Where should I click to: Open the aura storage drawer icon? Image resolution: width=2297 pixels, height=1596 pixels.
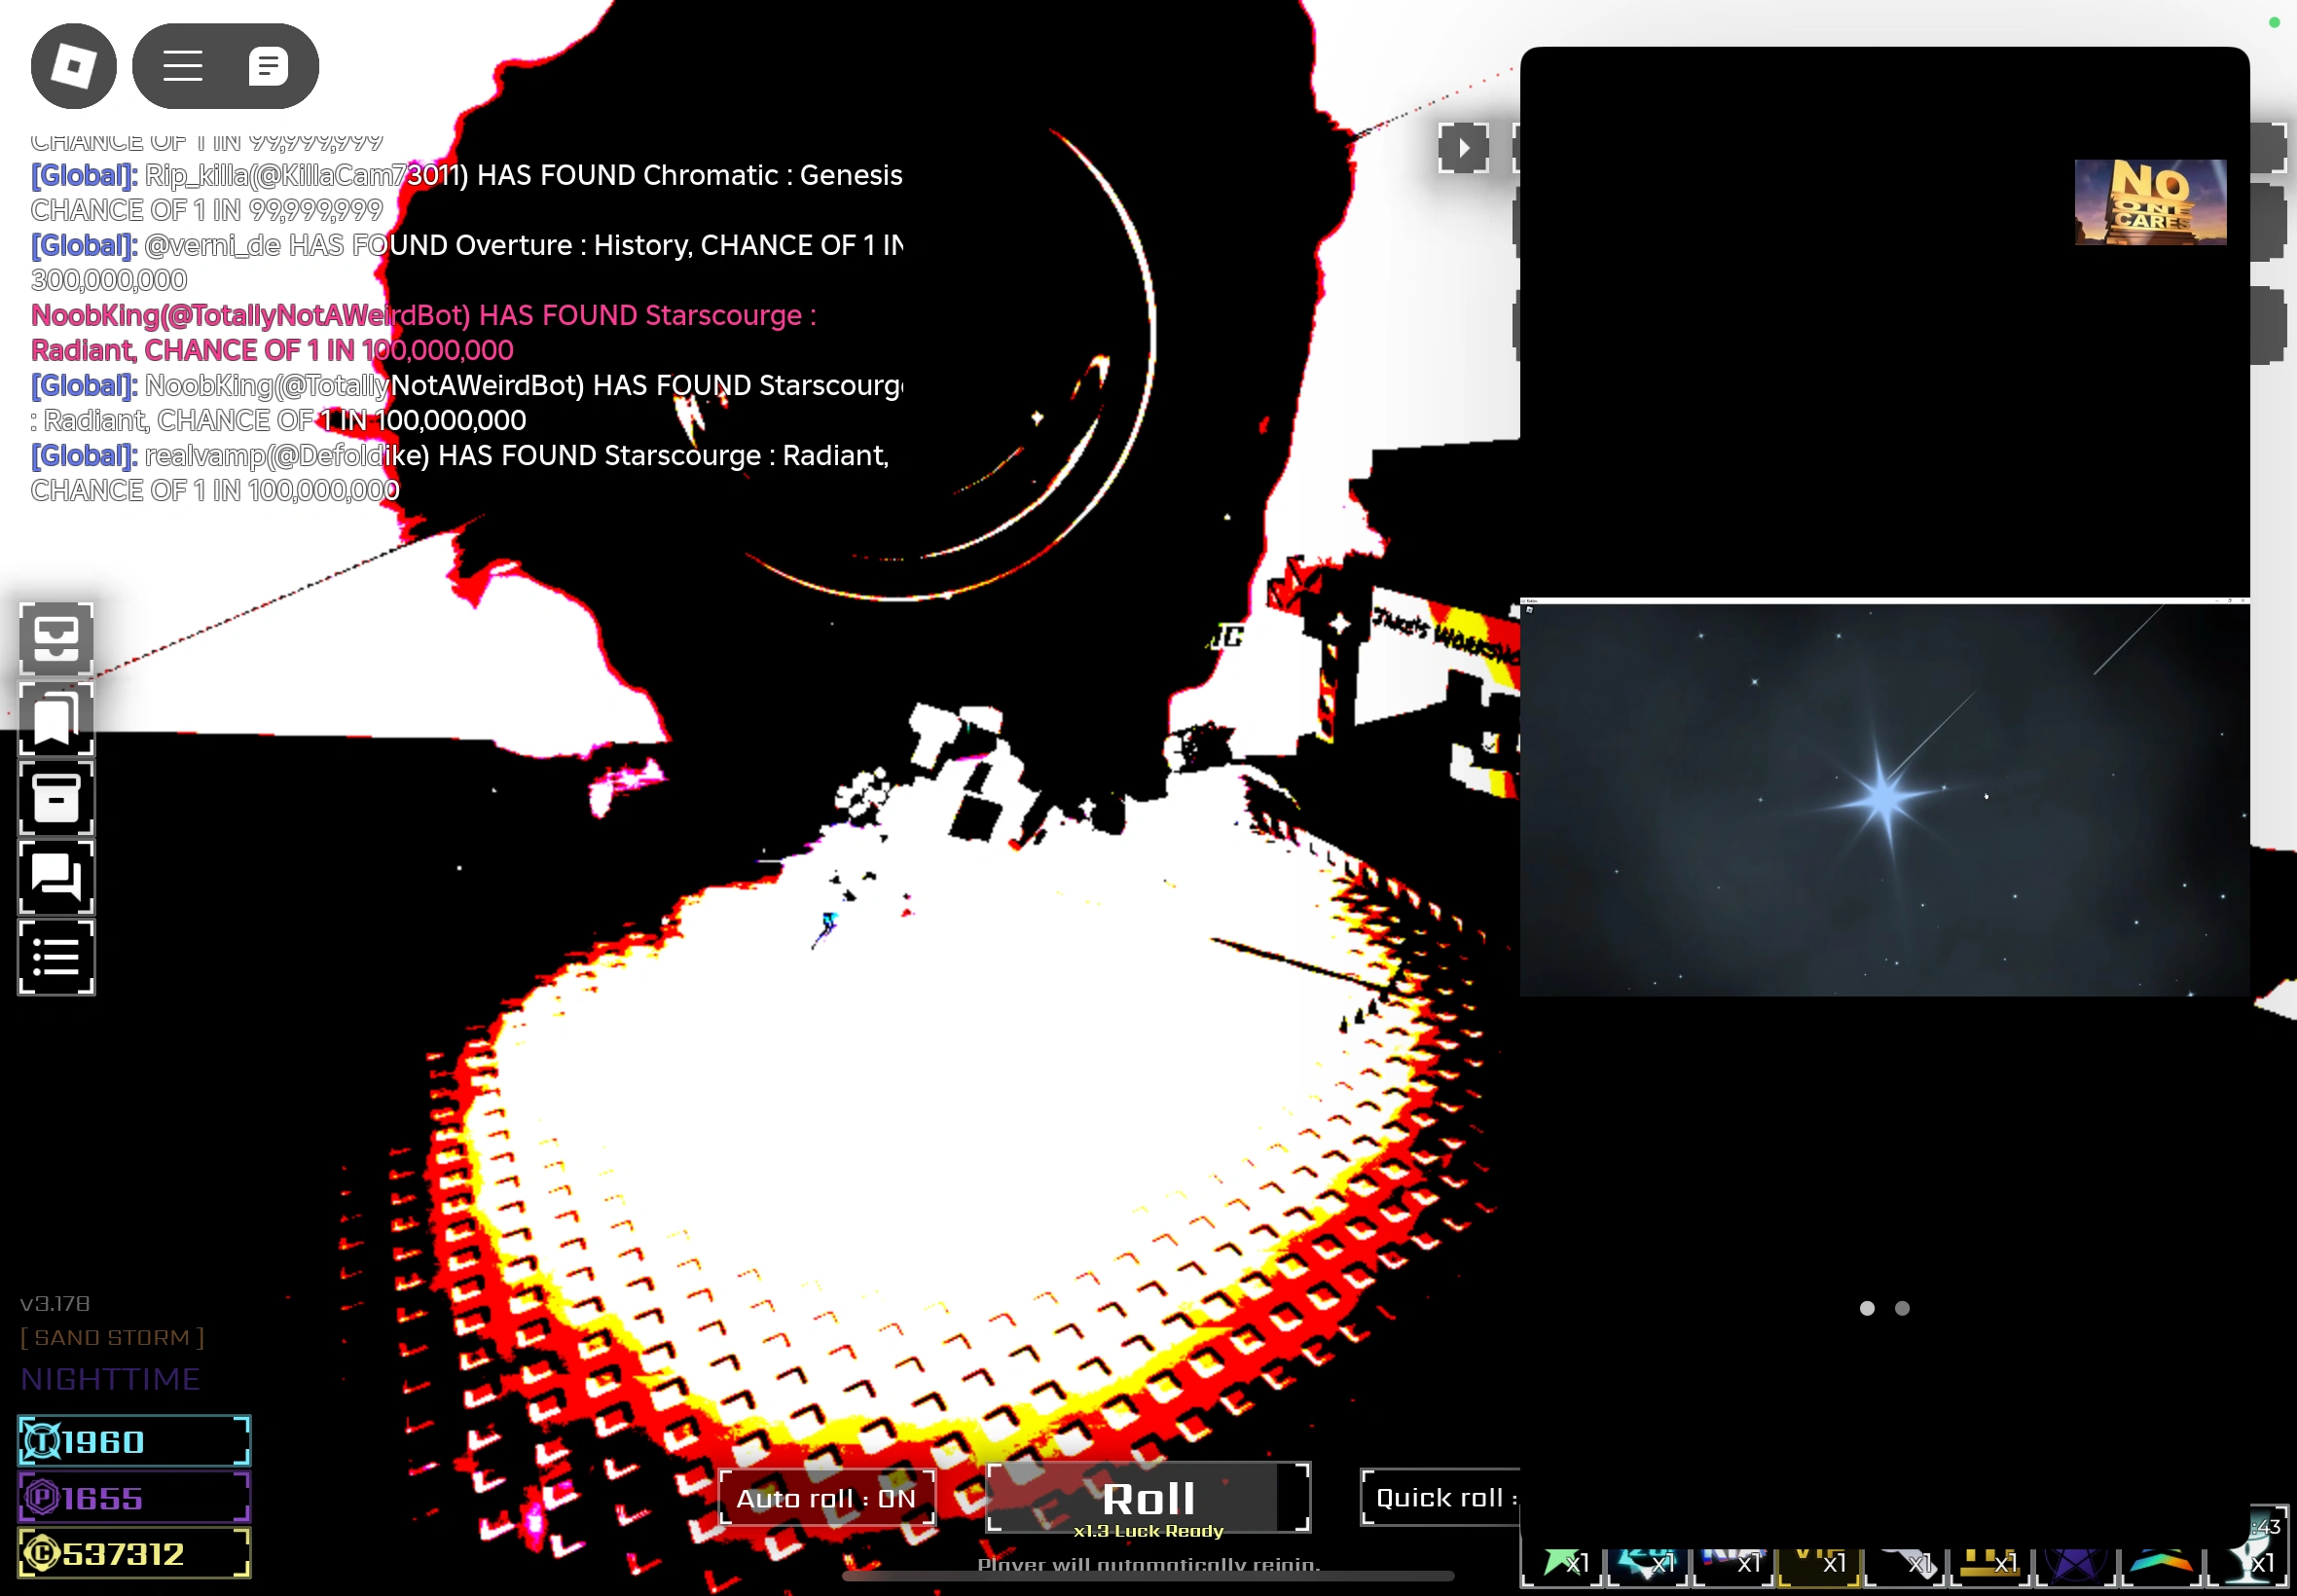[x=56, y=639]
